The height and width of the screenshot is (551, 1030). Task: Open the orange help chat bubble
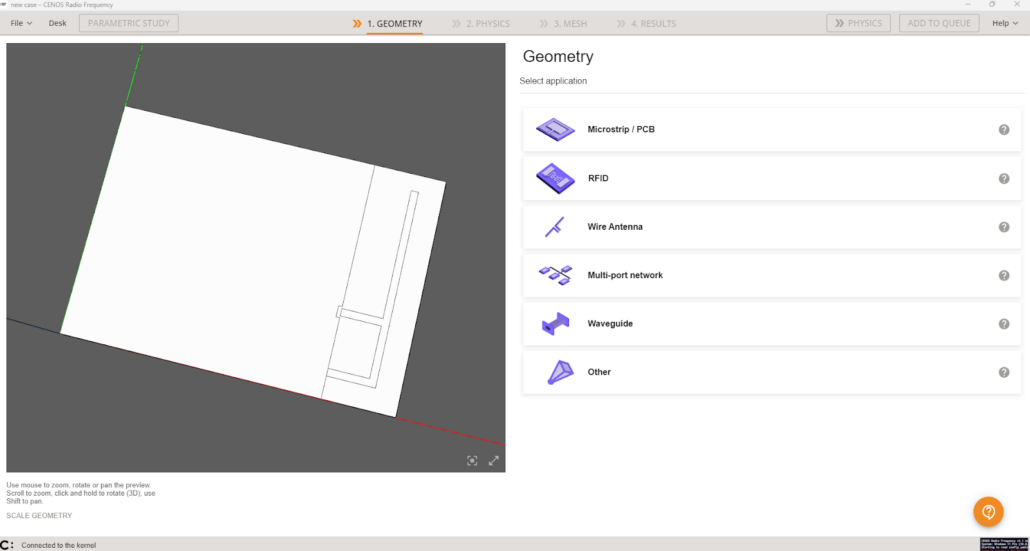[x=988, y=512]
